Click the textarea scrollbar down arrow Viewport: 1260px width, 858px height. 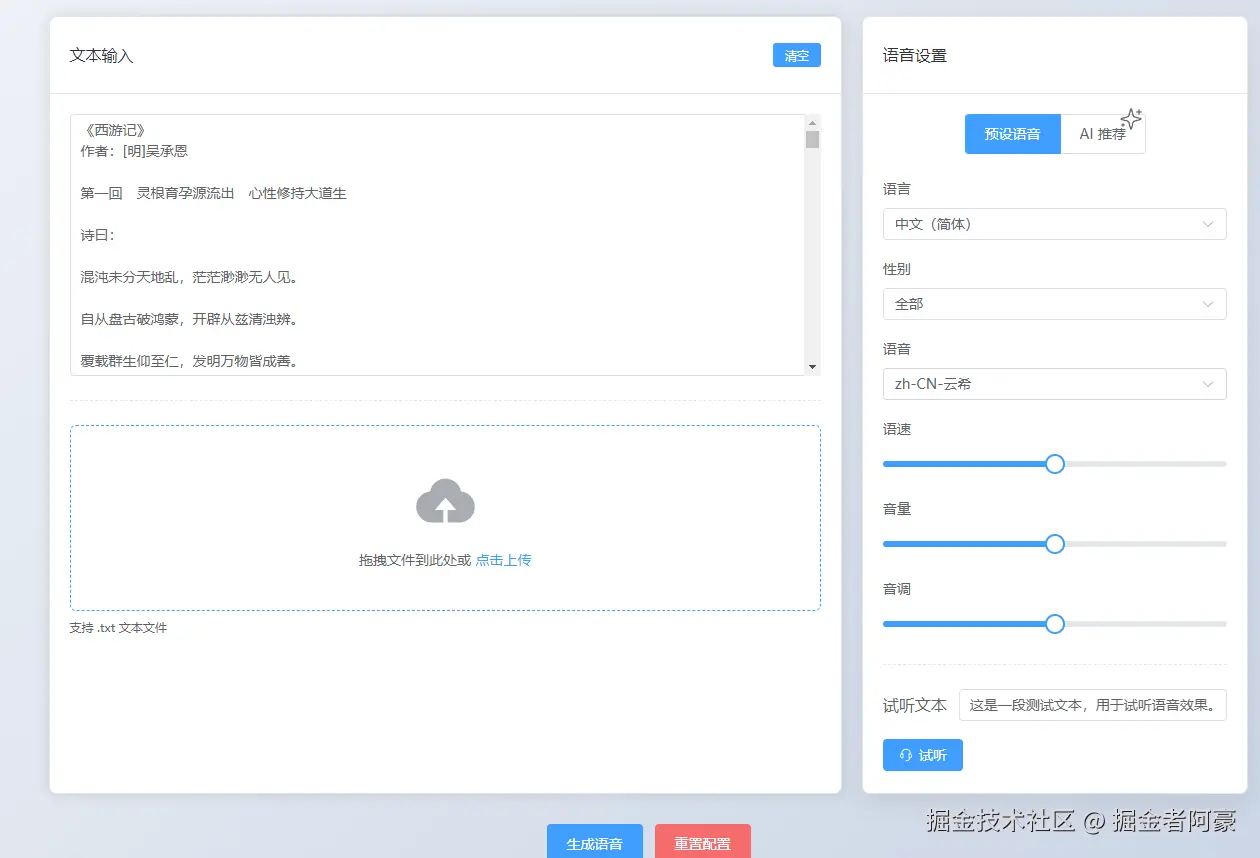click(812, 367)
